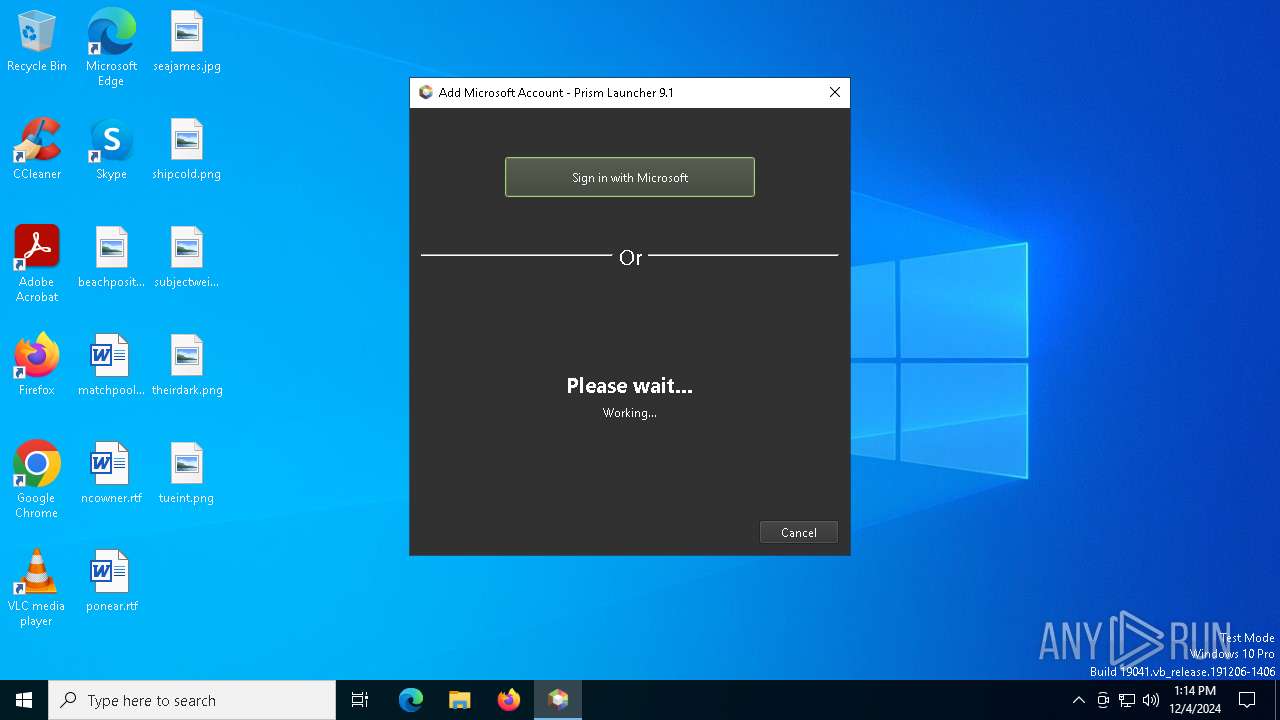Open the Windows Start menu
The height and width of the screenshot is (720, 1280).
pos(24,700)
